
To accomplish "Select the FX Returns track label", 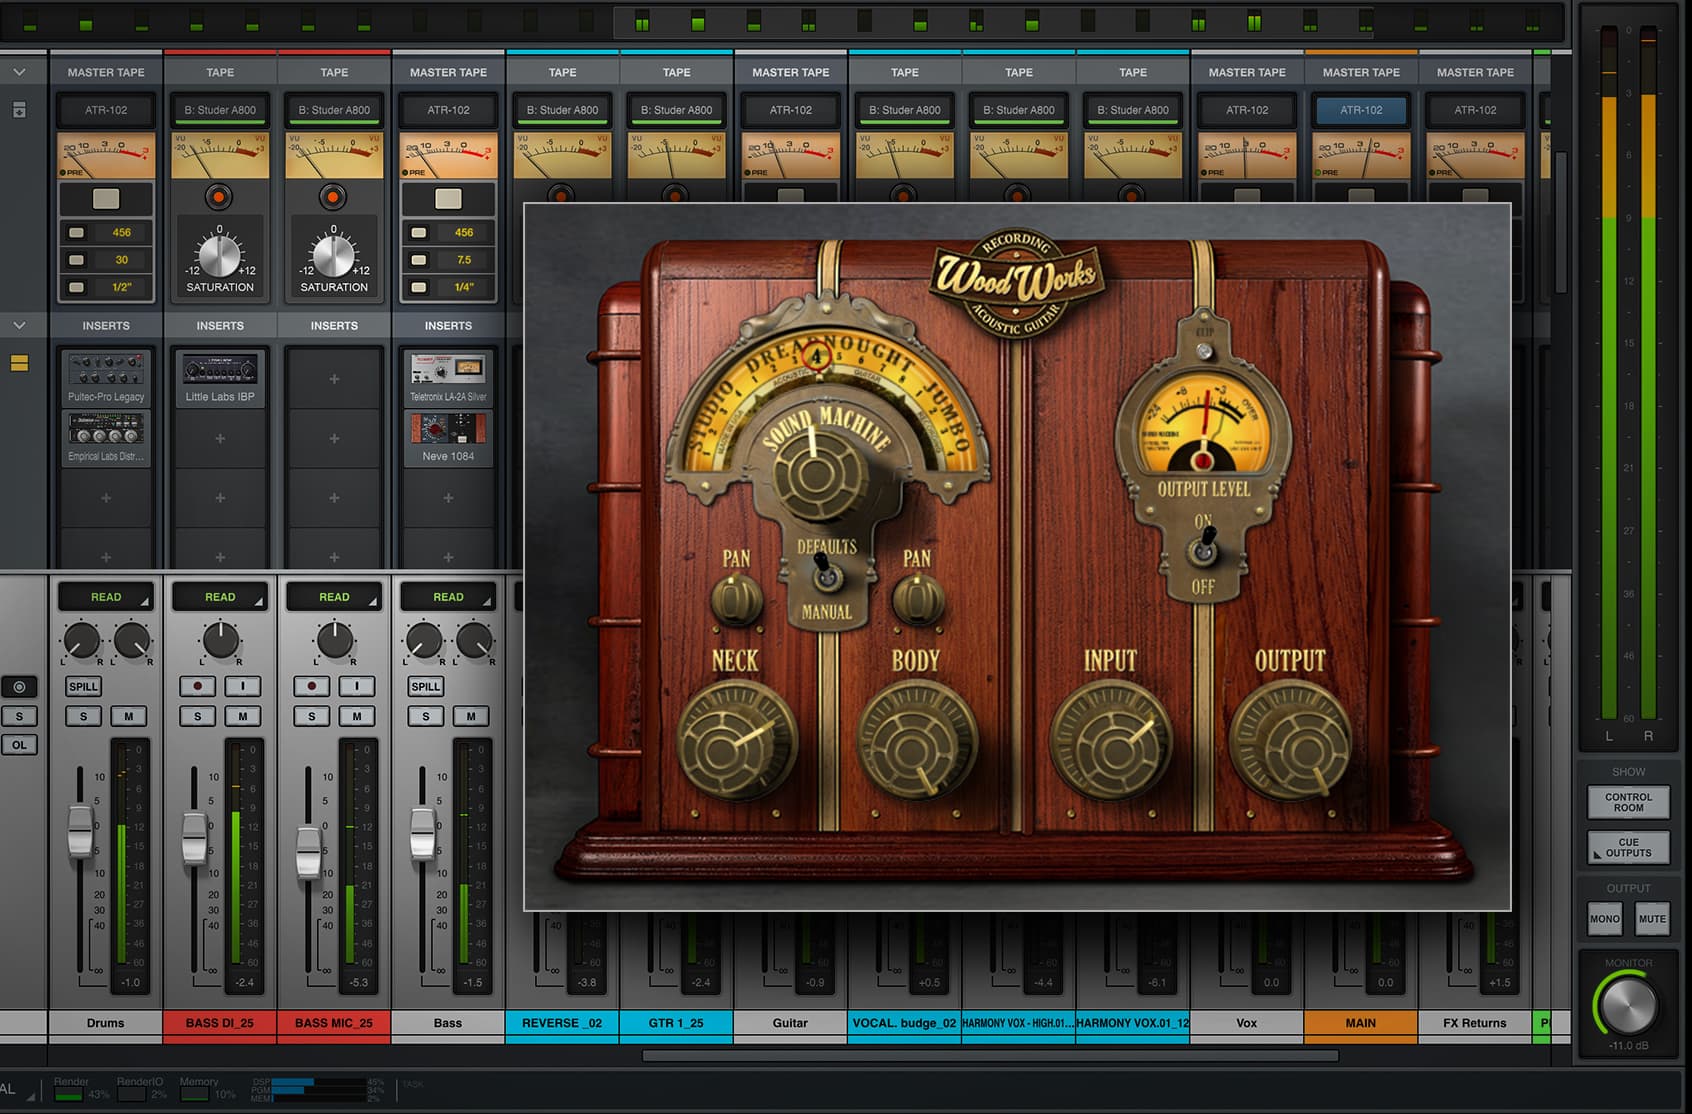I will pyautogui.click(x=1474, y=1023).
